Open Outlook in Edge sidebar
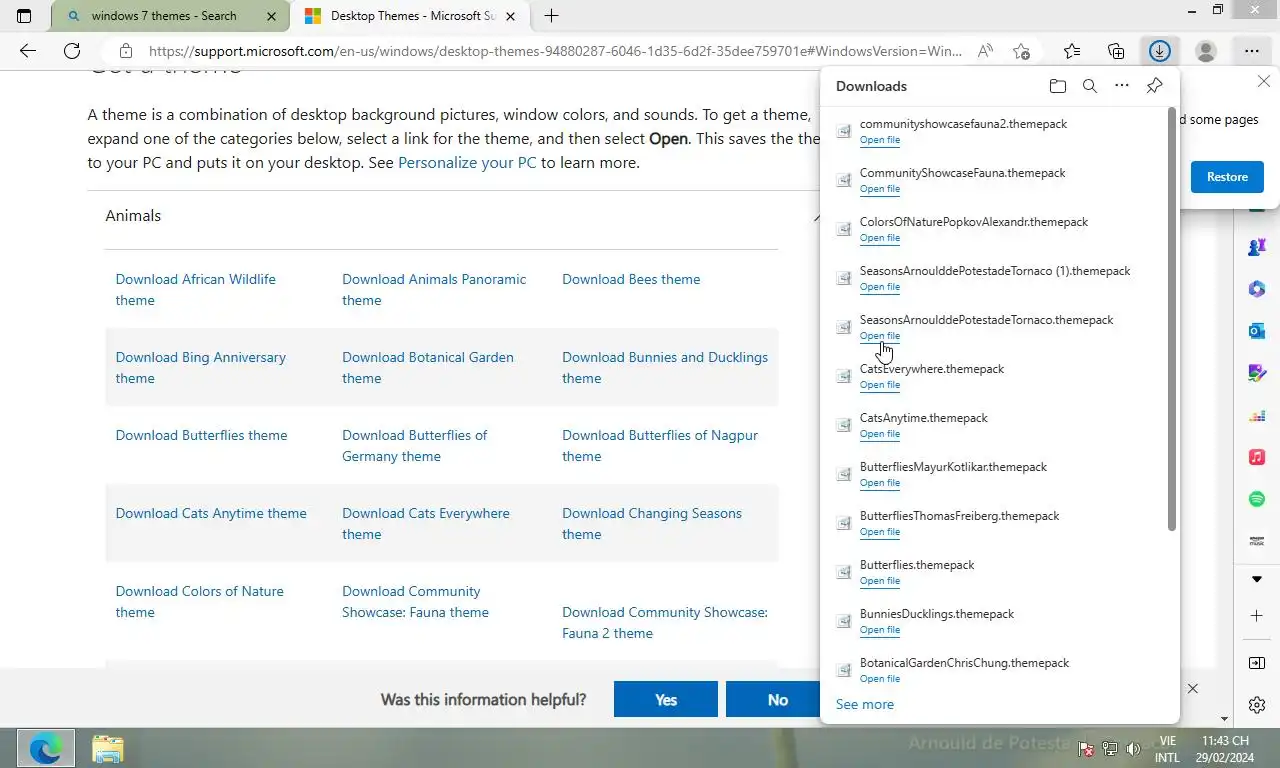The height and width of the screenshot is (768, 1280). tap(1257, 331)
